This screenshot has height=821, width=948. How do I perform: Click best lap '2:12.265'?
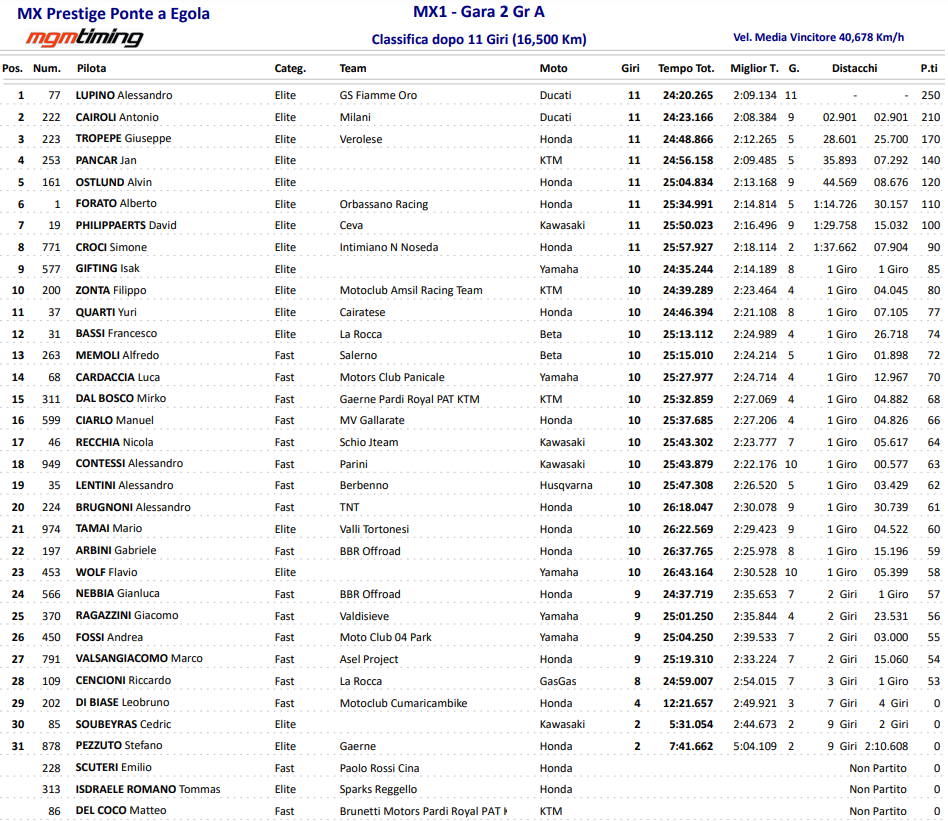pyautogui.click(x=755, y=139)
